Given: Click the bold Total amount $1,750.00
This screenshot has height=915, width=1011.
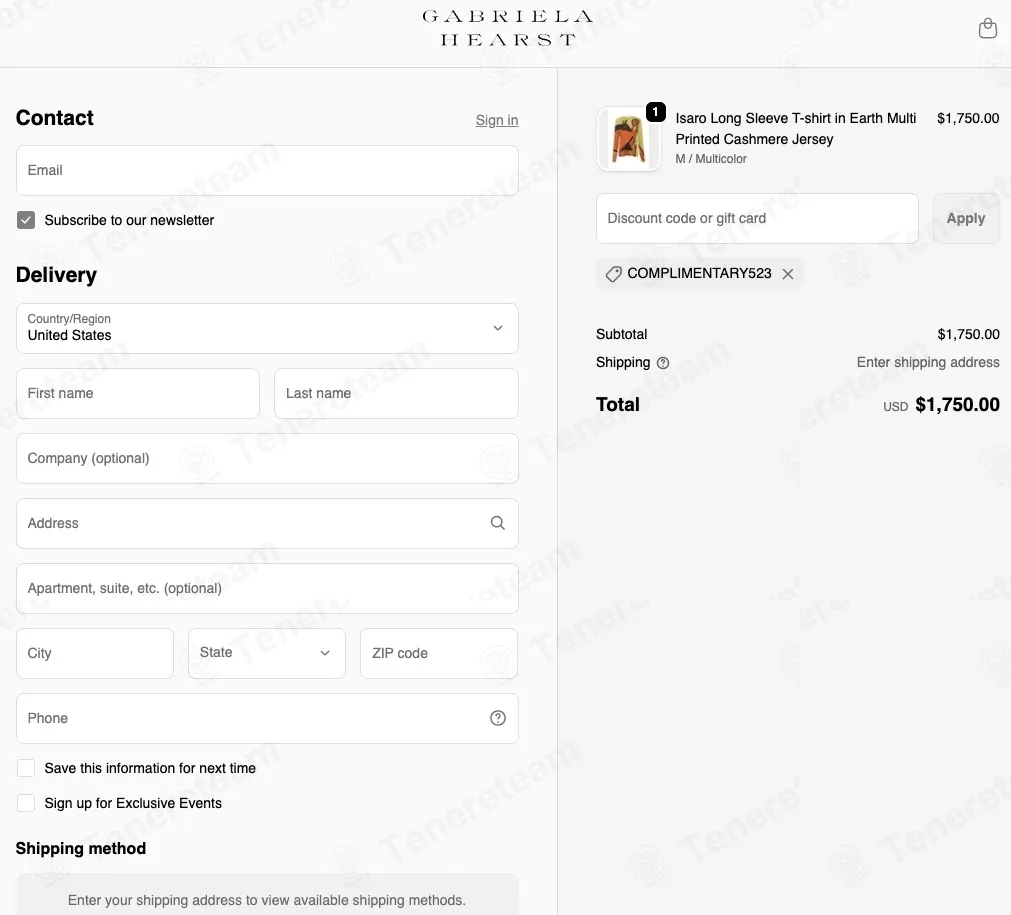Looking at the screenshot, I should click(957, 404).
